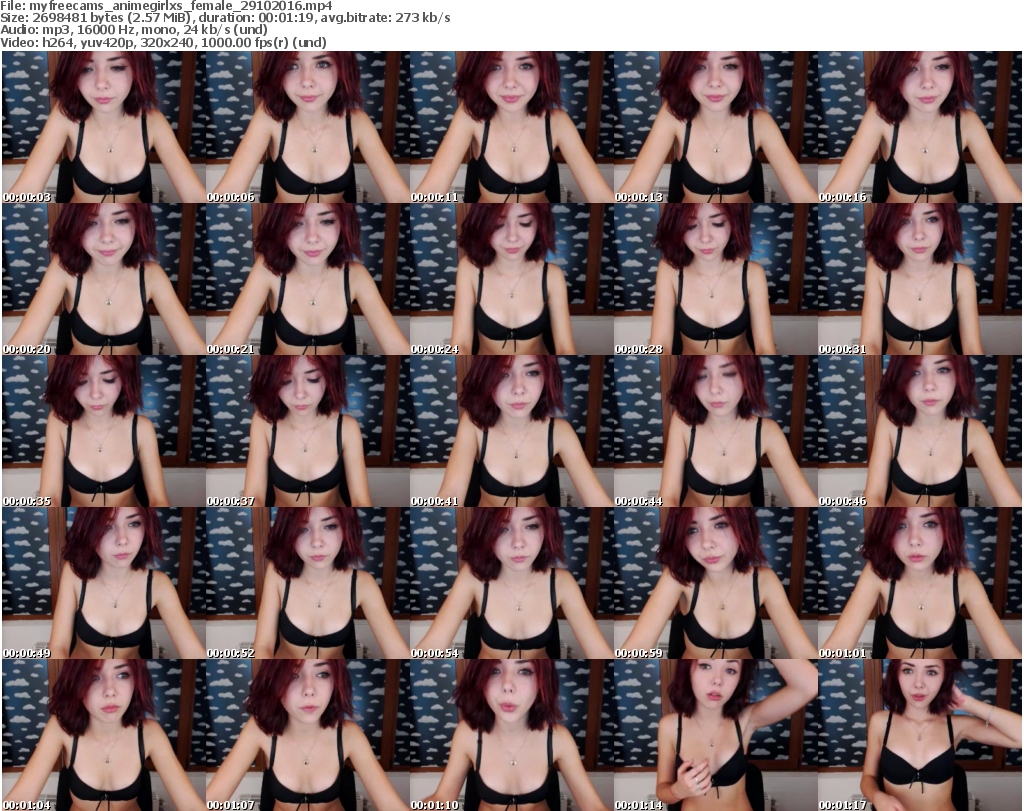This screenshot has height=811, width=1024.
Task: Choose the thumbnail at 00:00:49
Action: pos(103,583)
